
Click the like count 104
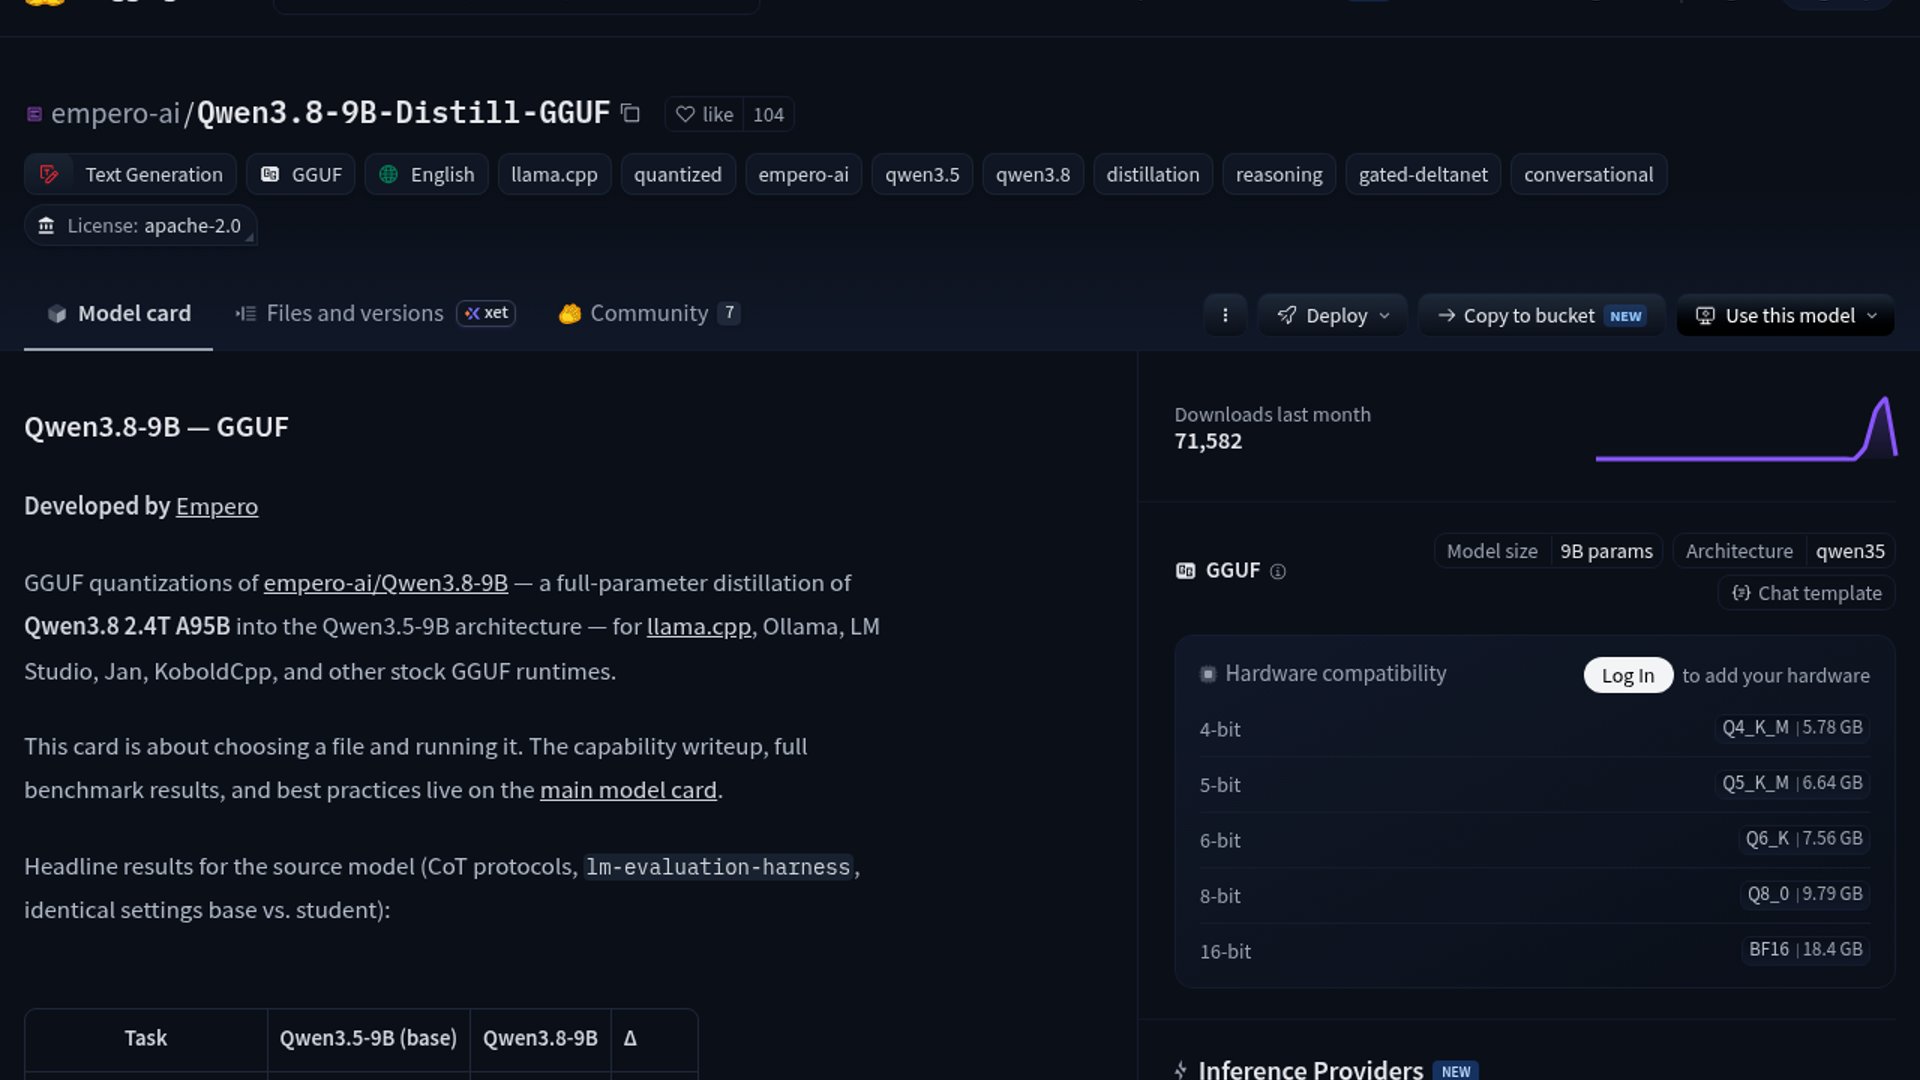coord(768,114)
